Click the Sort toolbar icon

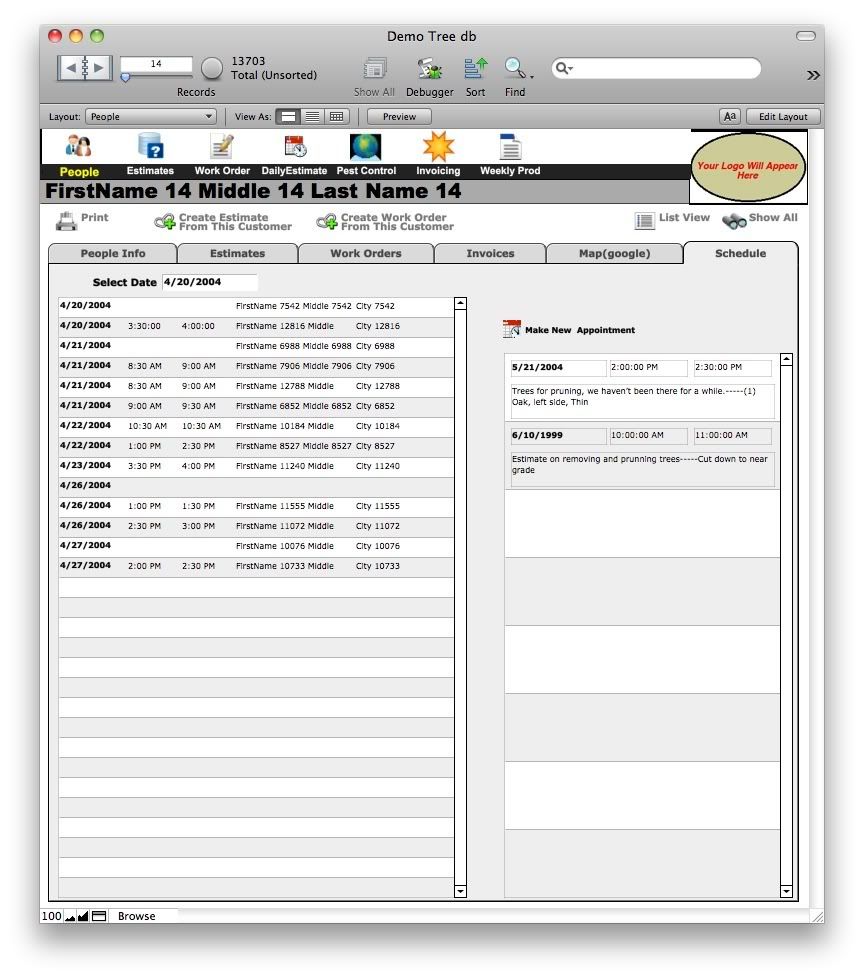point(475,68)
